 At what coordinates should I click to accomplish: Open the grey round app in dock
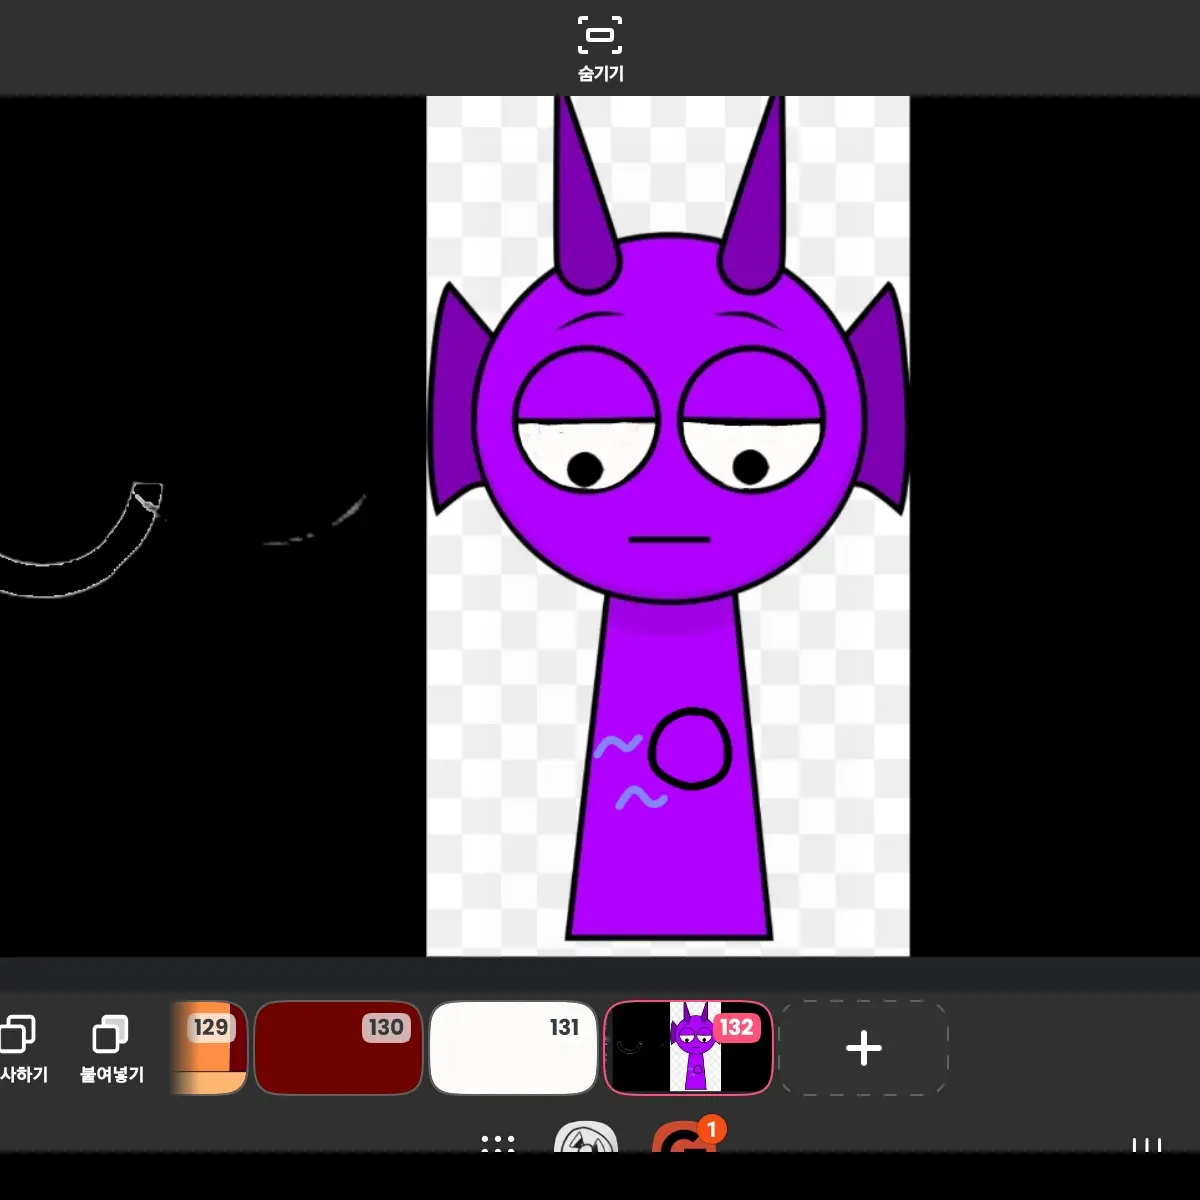click(586, 1138)
